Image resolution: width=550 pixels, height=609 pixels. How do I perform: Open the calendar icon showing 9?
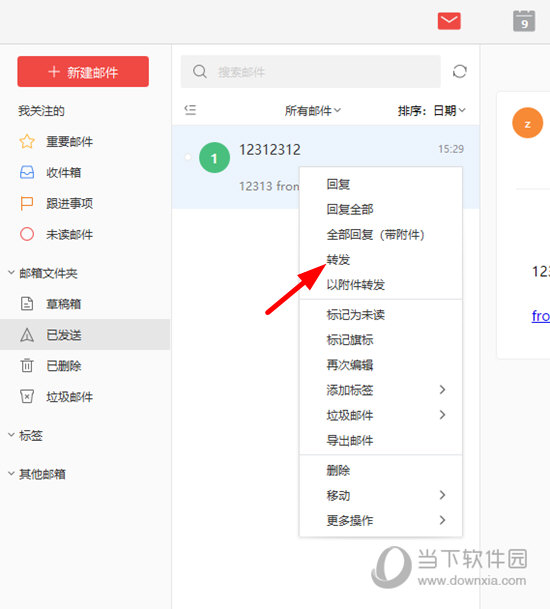click(x=524, y=21)
